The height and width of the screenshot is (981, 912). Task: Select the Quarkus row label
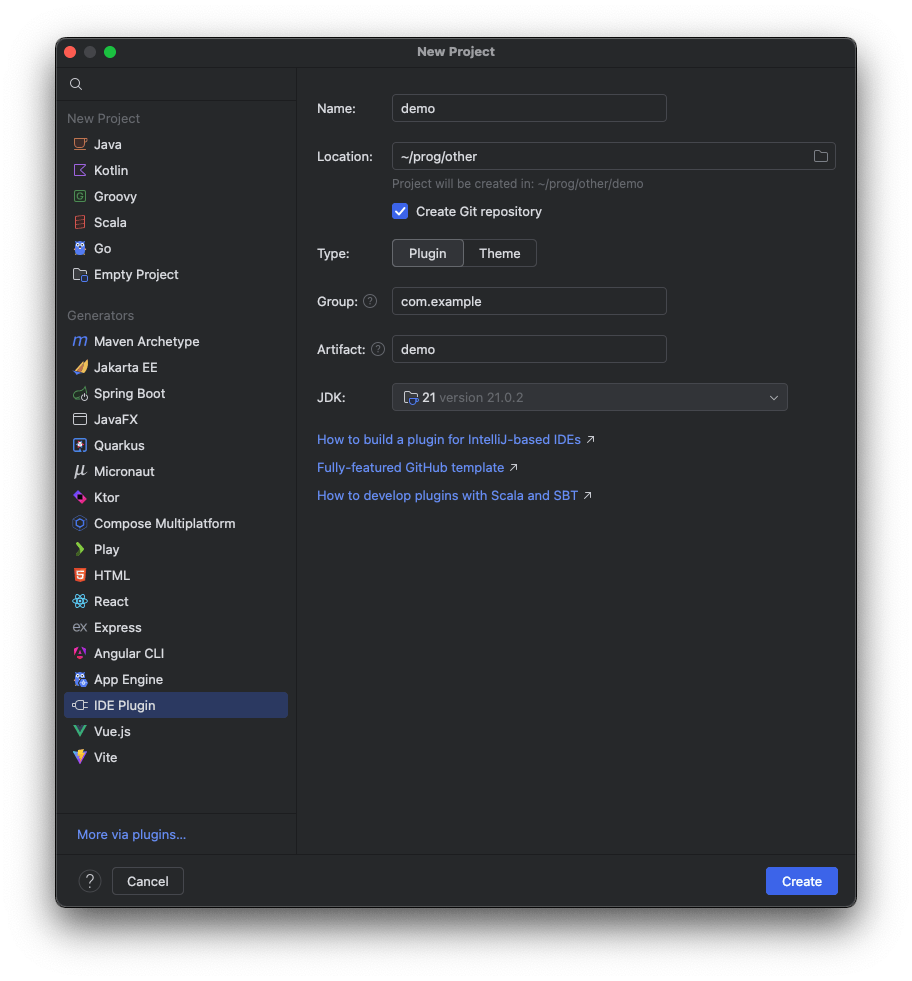tap(119, 445)
